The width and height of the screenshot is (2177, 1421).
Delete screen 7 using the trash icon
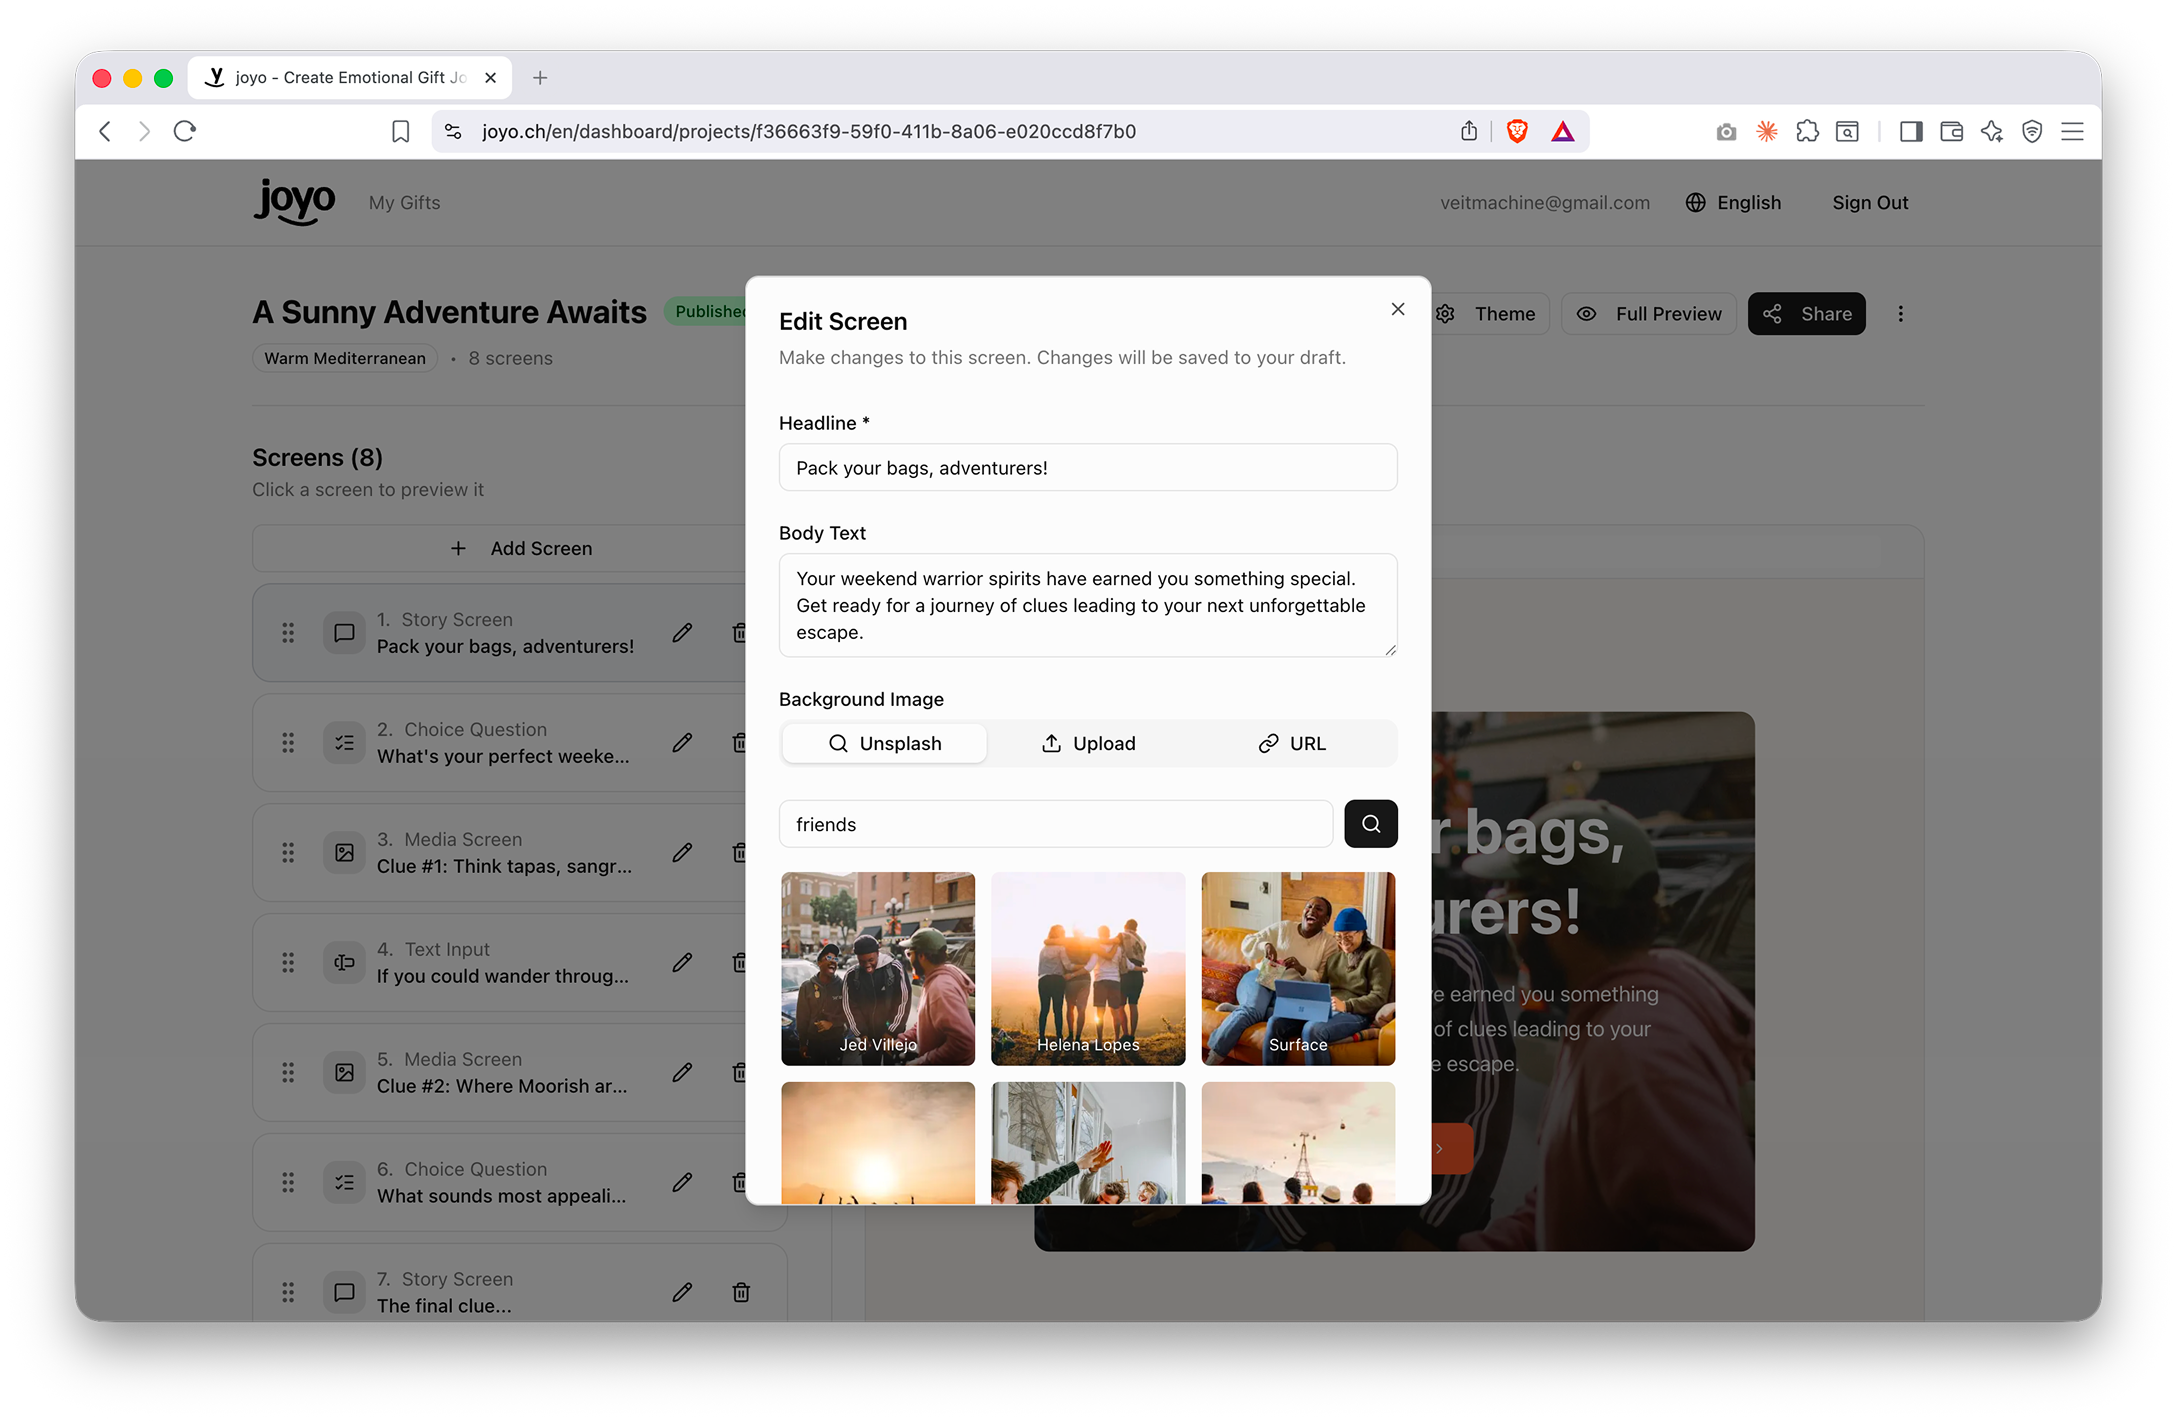(741, 1292)
